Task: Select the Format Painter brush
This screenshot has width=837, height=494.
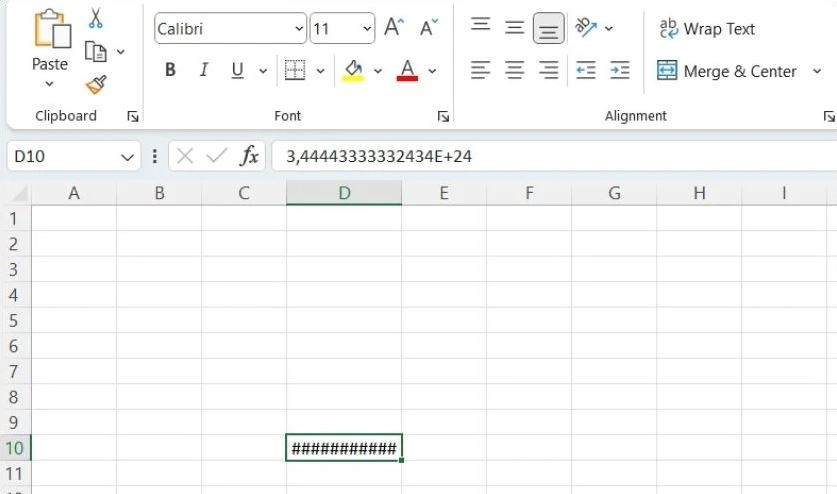Action: tap(96, 84)
